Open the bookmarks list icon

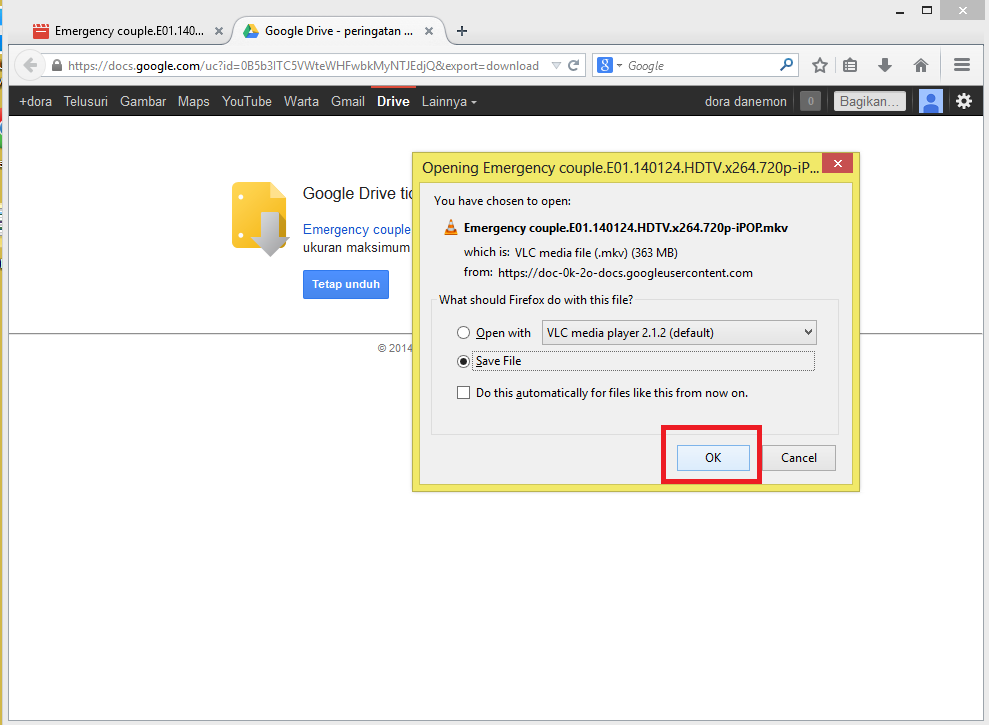coord(850,65)
